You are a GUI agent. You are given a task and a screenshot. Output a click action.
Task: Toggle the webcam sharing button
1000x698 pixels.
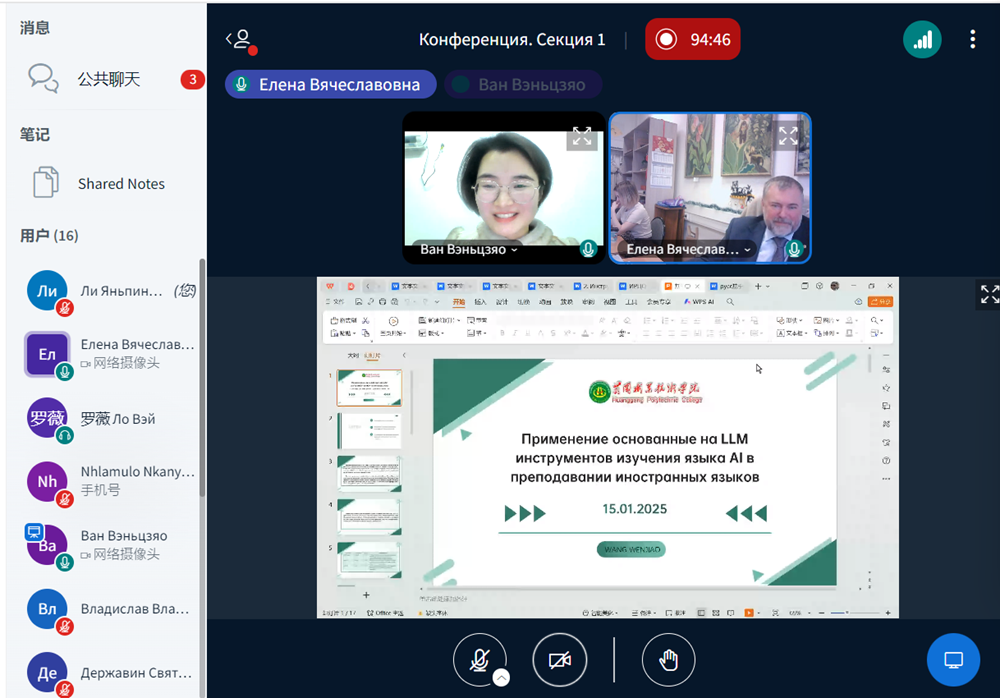(x=559, y=660)
